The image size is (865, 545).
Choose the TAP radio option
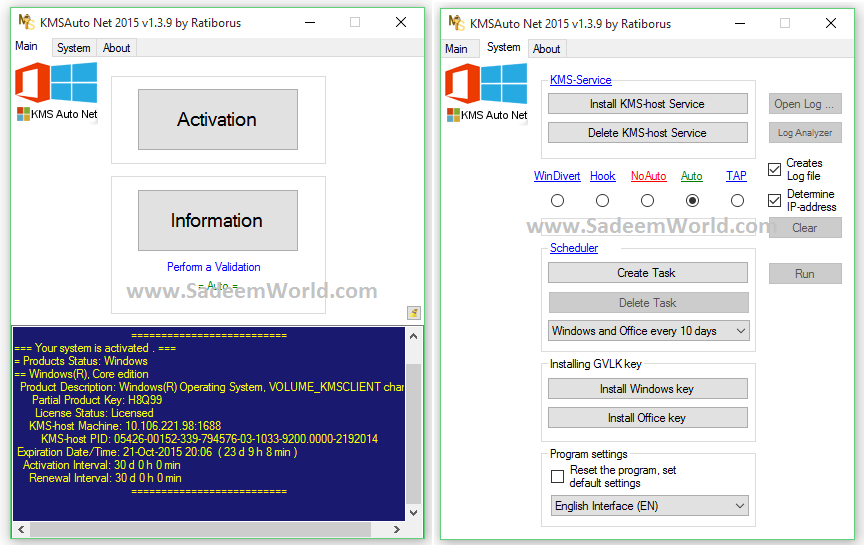coord(737,200)
